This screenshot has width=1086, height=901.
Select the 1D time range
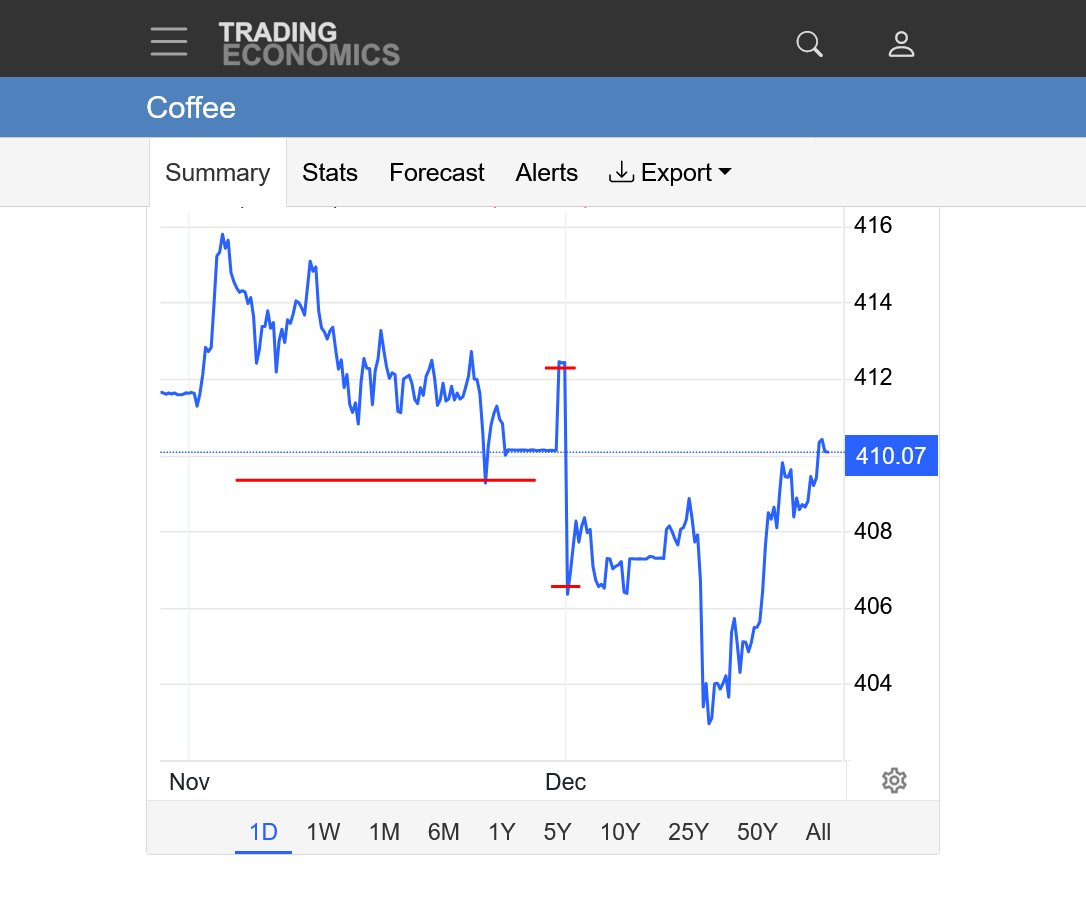click(263, 832)
